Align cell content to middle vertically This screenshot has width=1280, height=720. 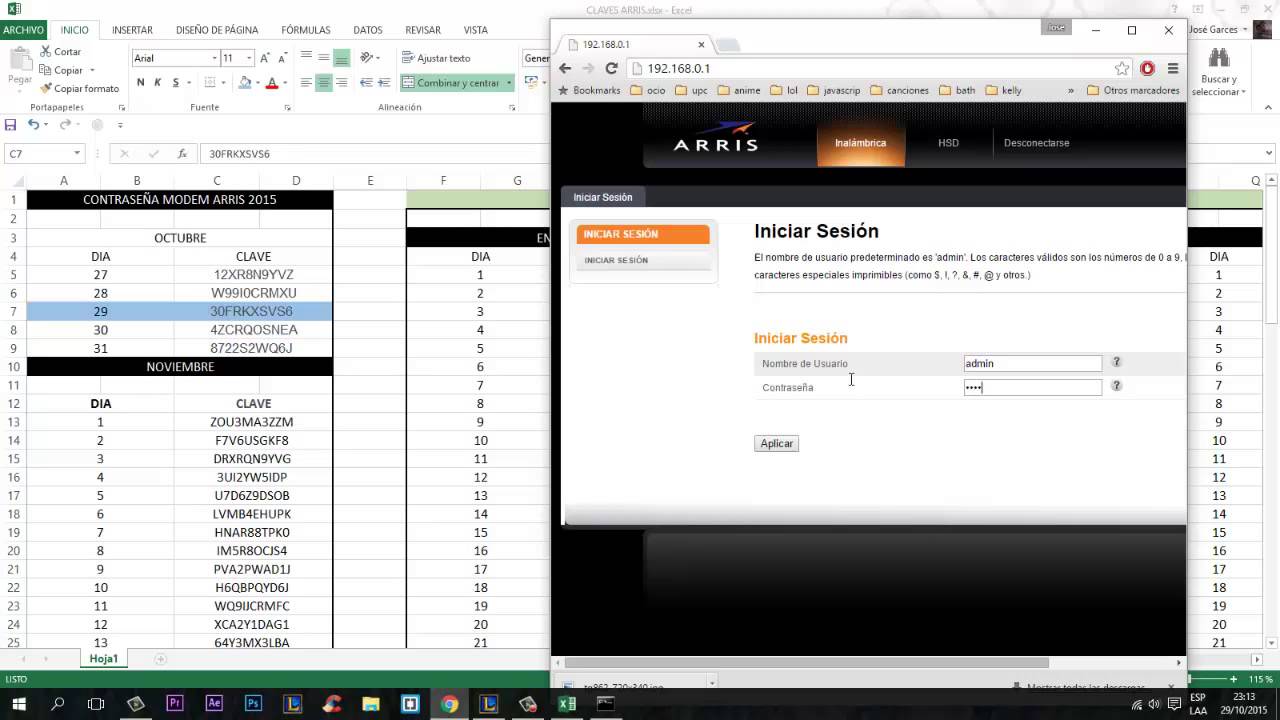point(323,58)
